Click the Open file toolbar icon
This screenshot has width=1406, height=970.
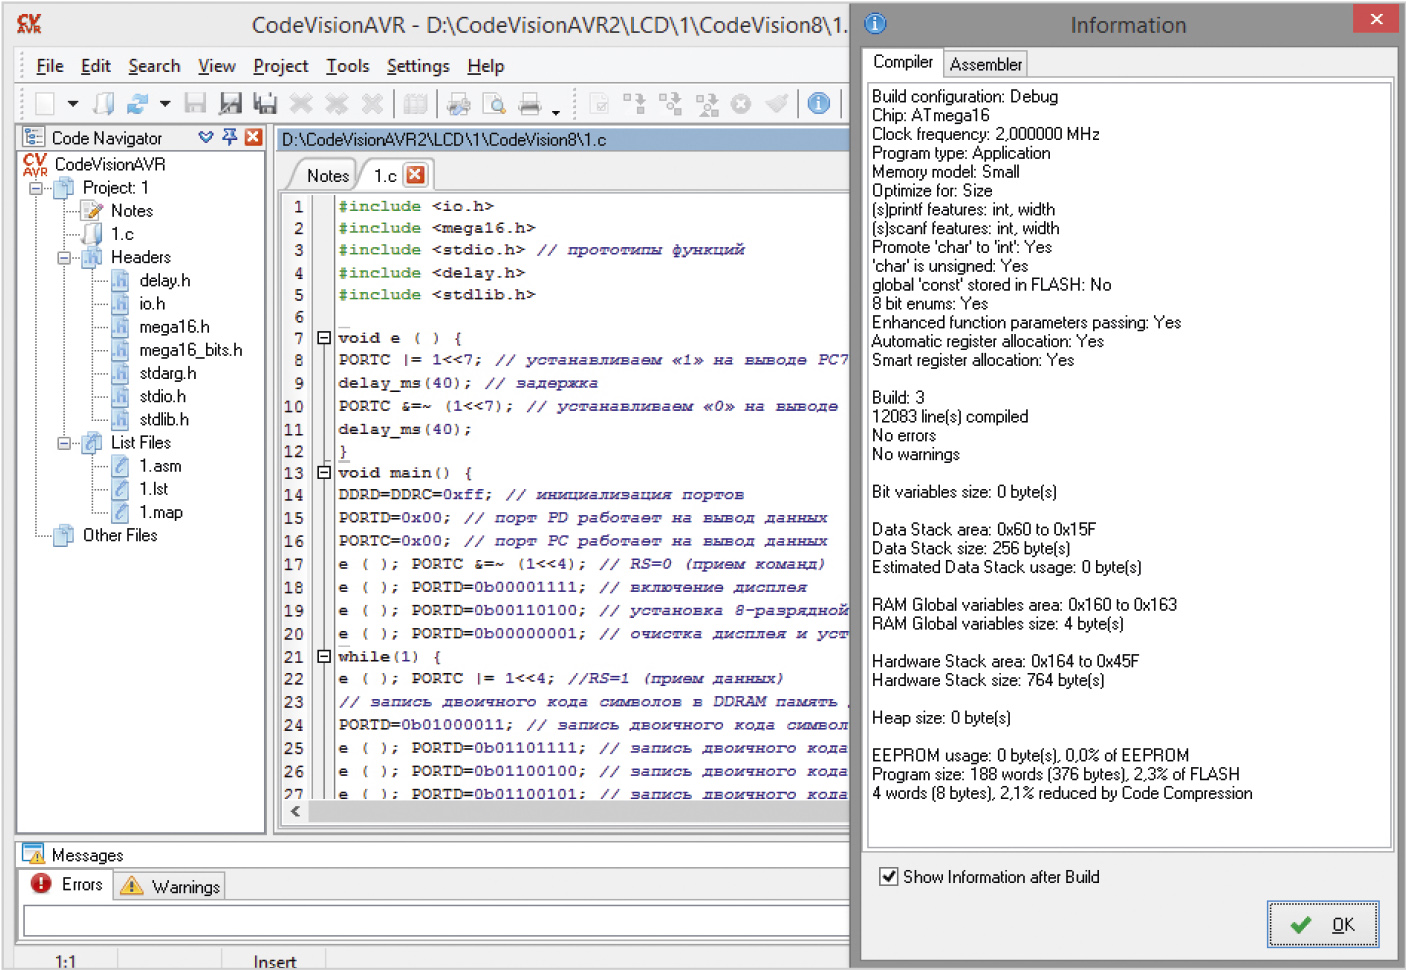point(104,103)
